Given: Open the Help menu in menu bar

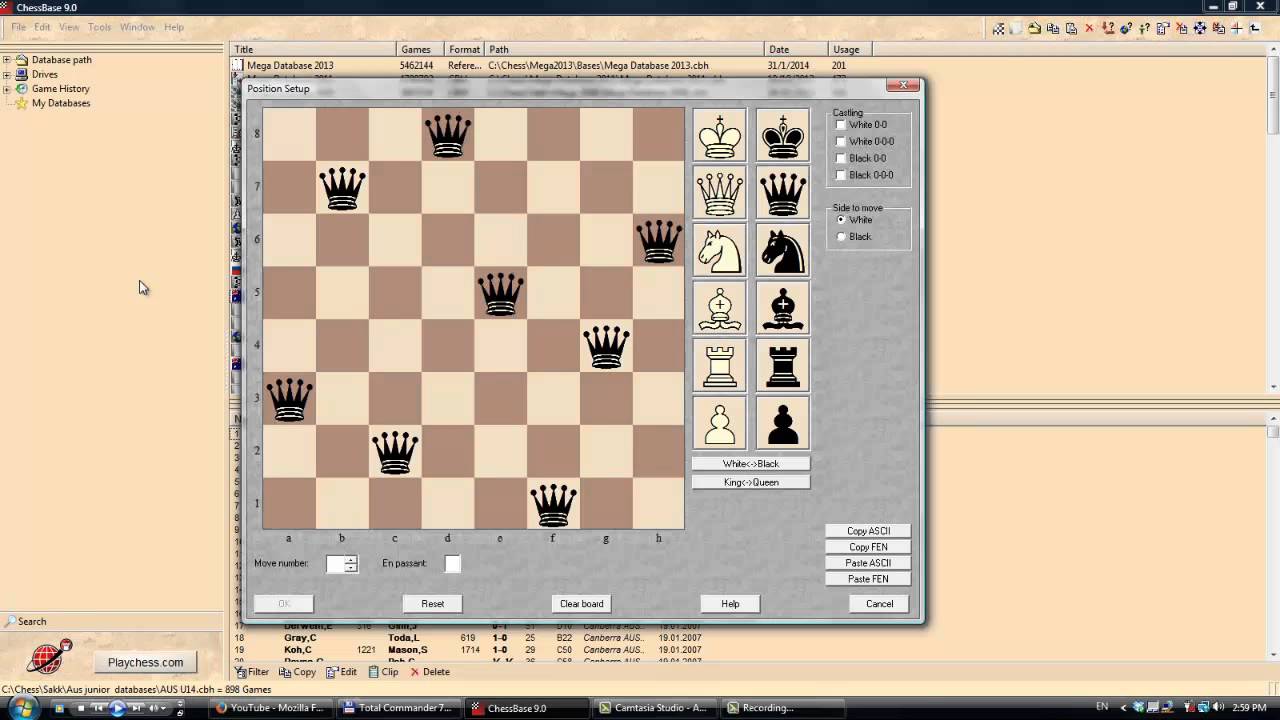Looking at the screenshot, I should (174, 27).
